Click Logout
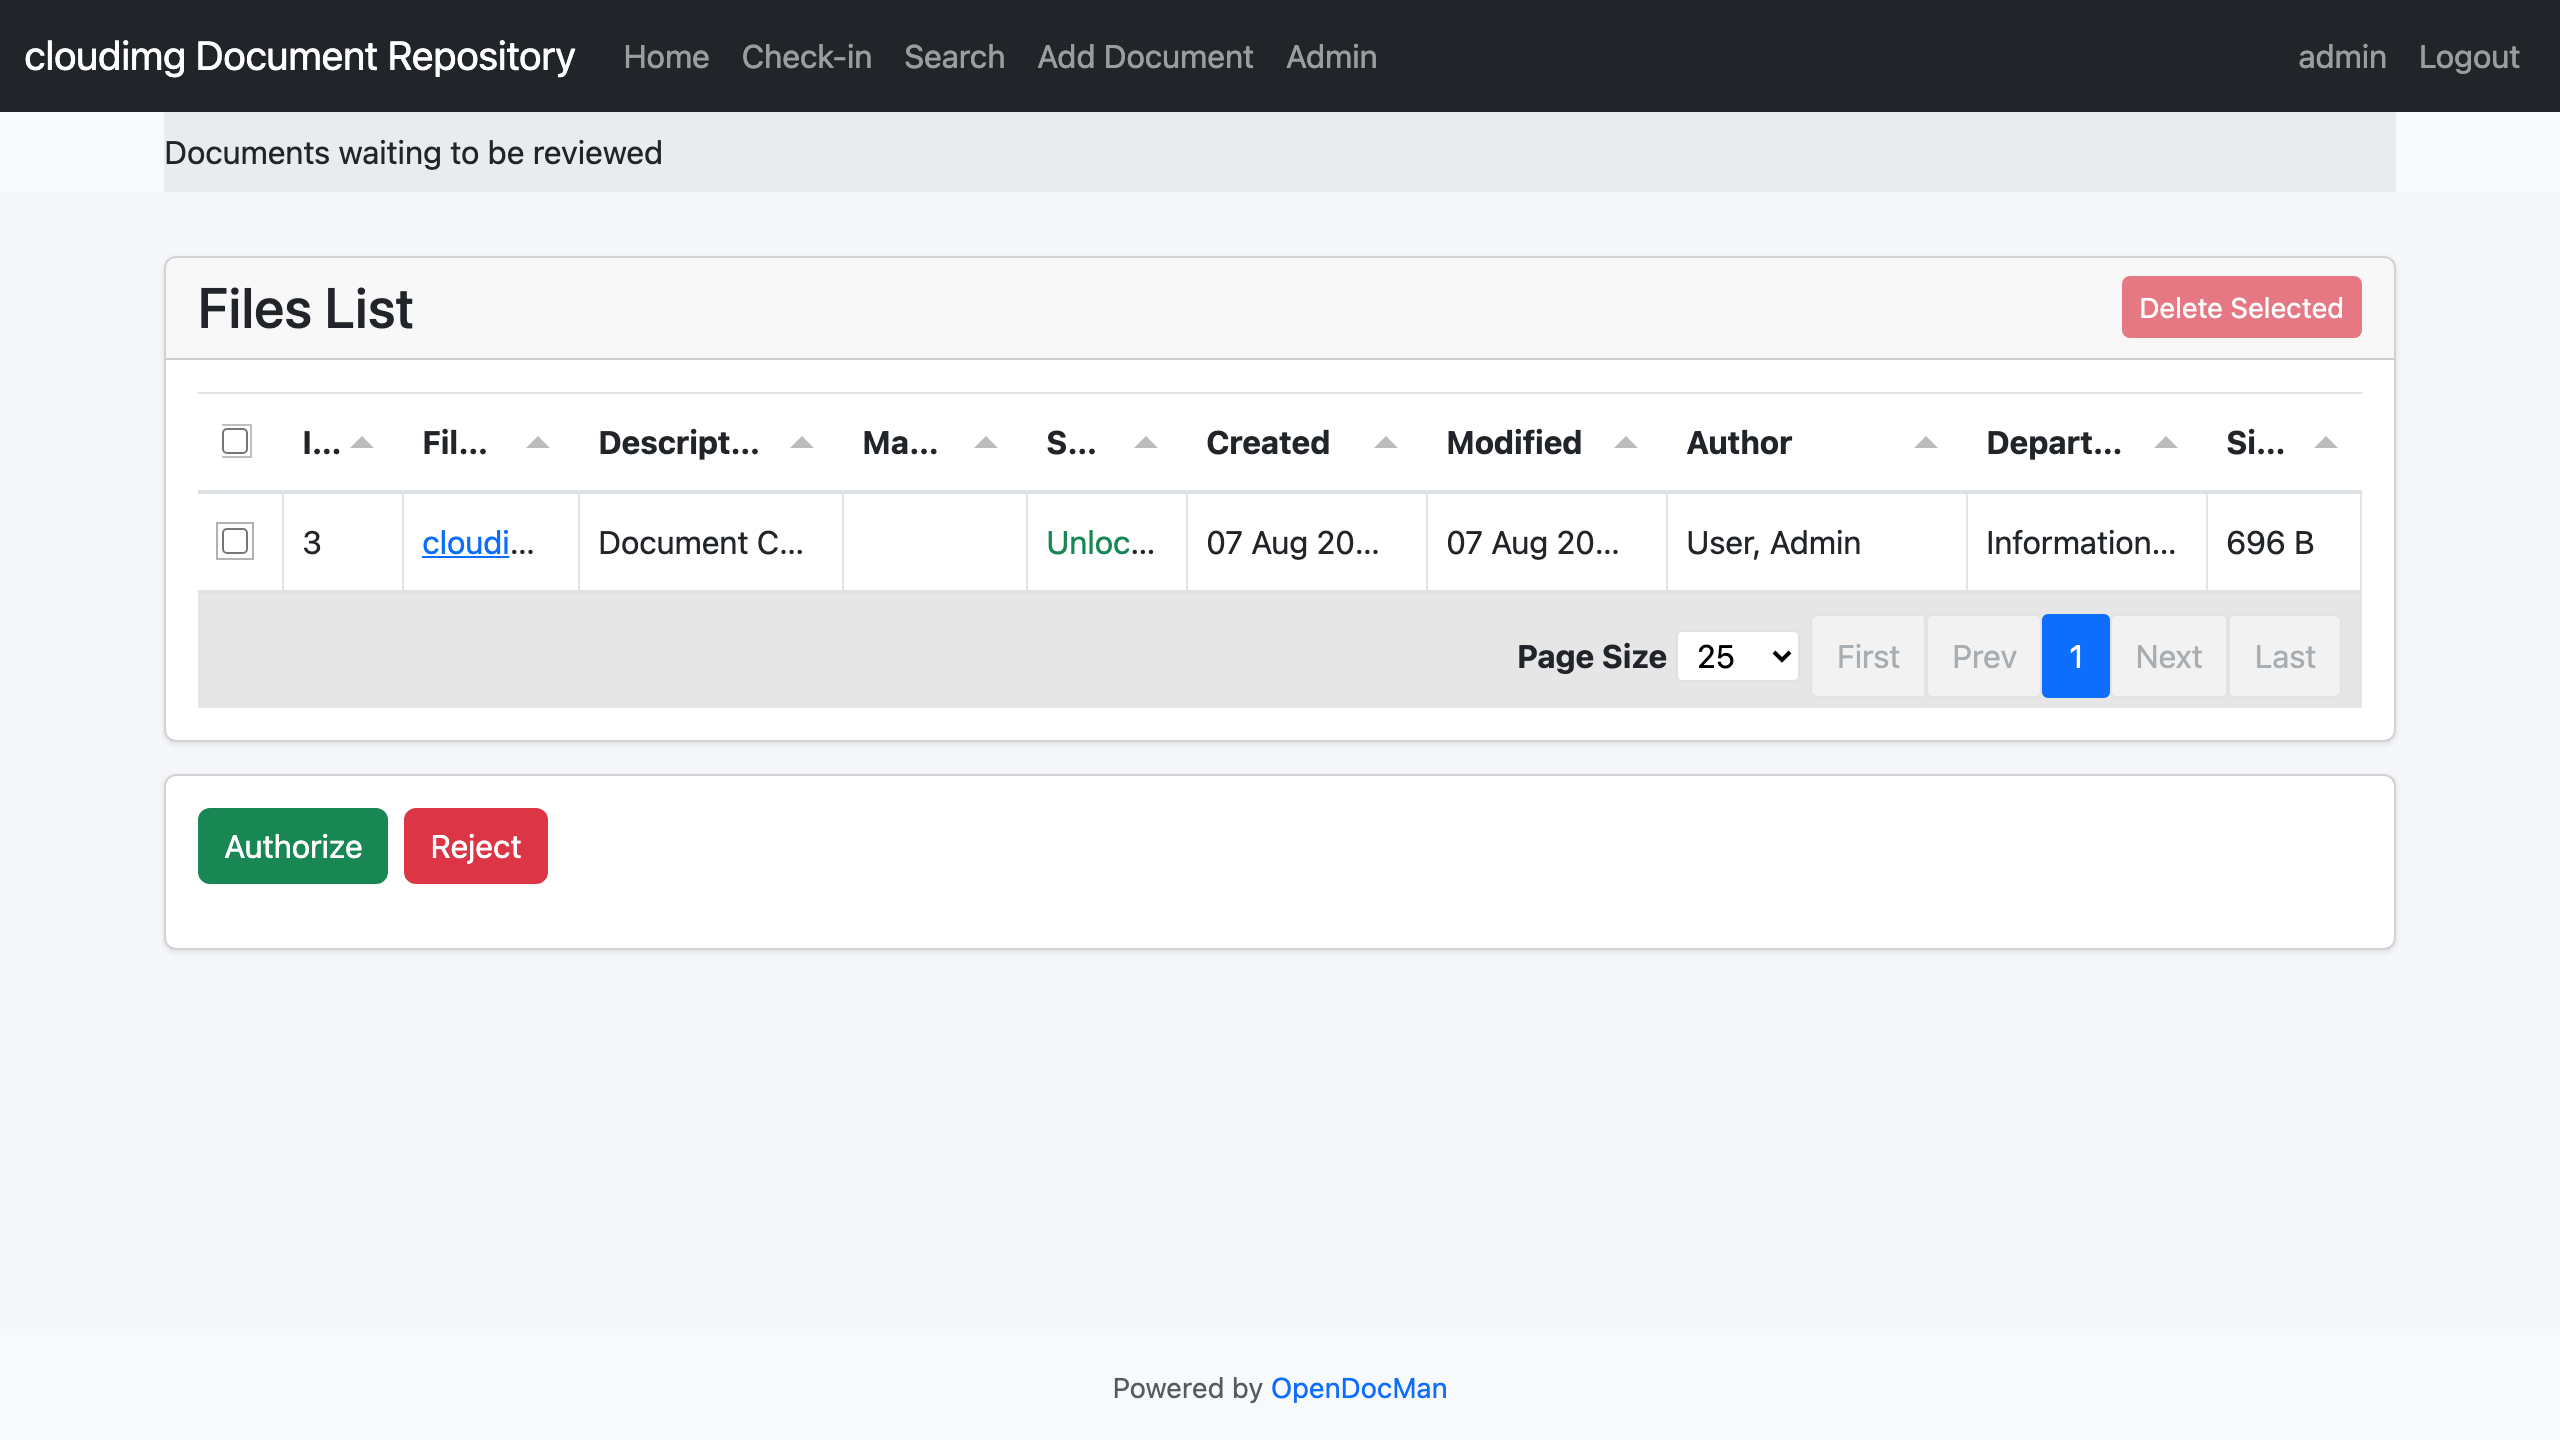This screenshot has height=1440, width=2560. pos(2469,57)
